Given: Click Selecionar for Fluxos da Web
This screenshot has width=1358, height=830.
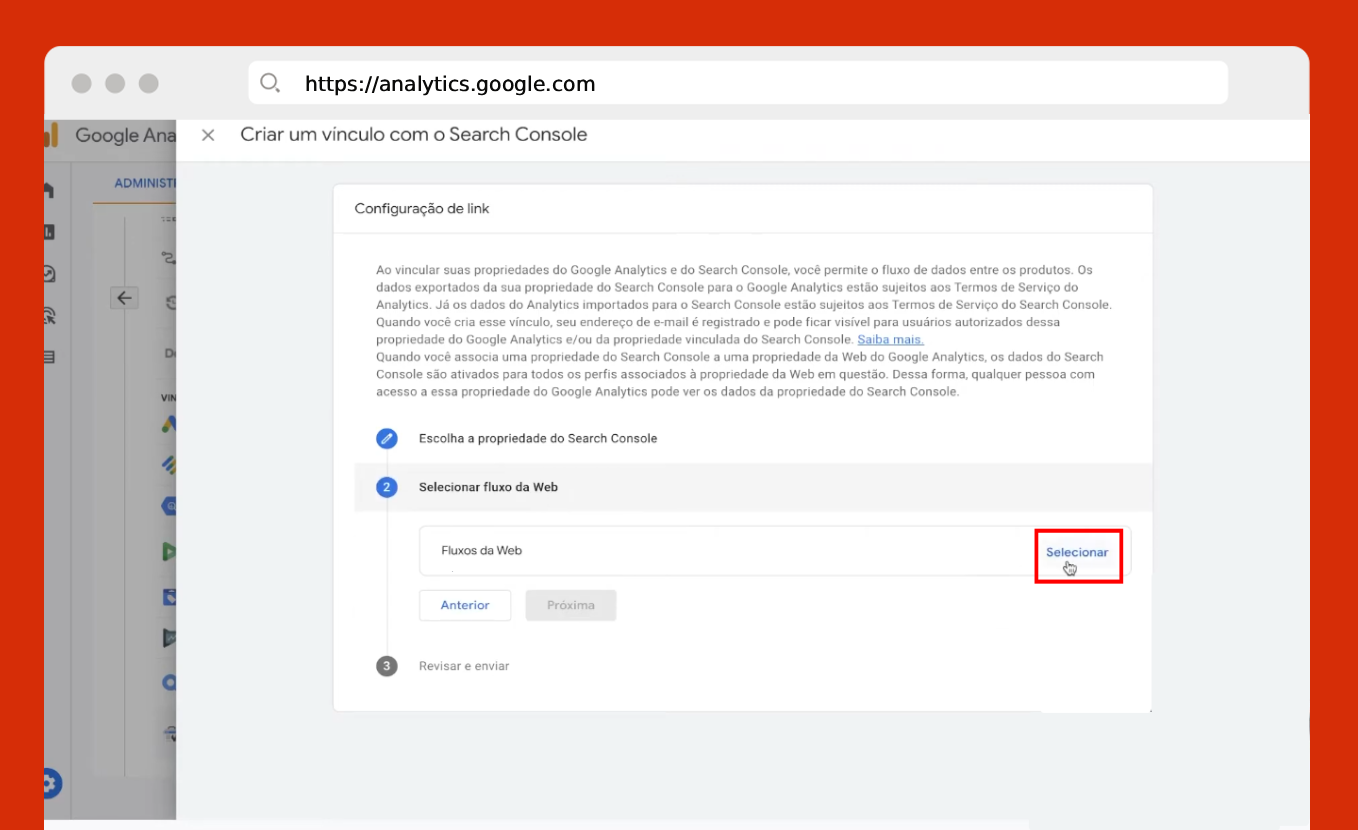Looking at the screenshot, I should (1077, 552).
